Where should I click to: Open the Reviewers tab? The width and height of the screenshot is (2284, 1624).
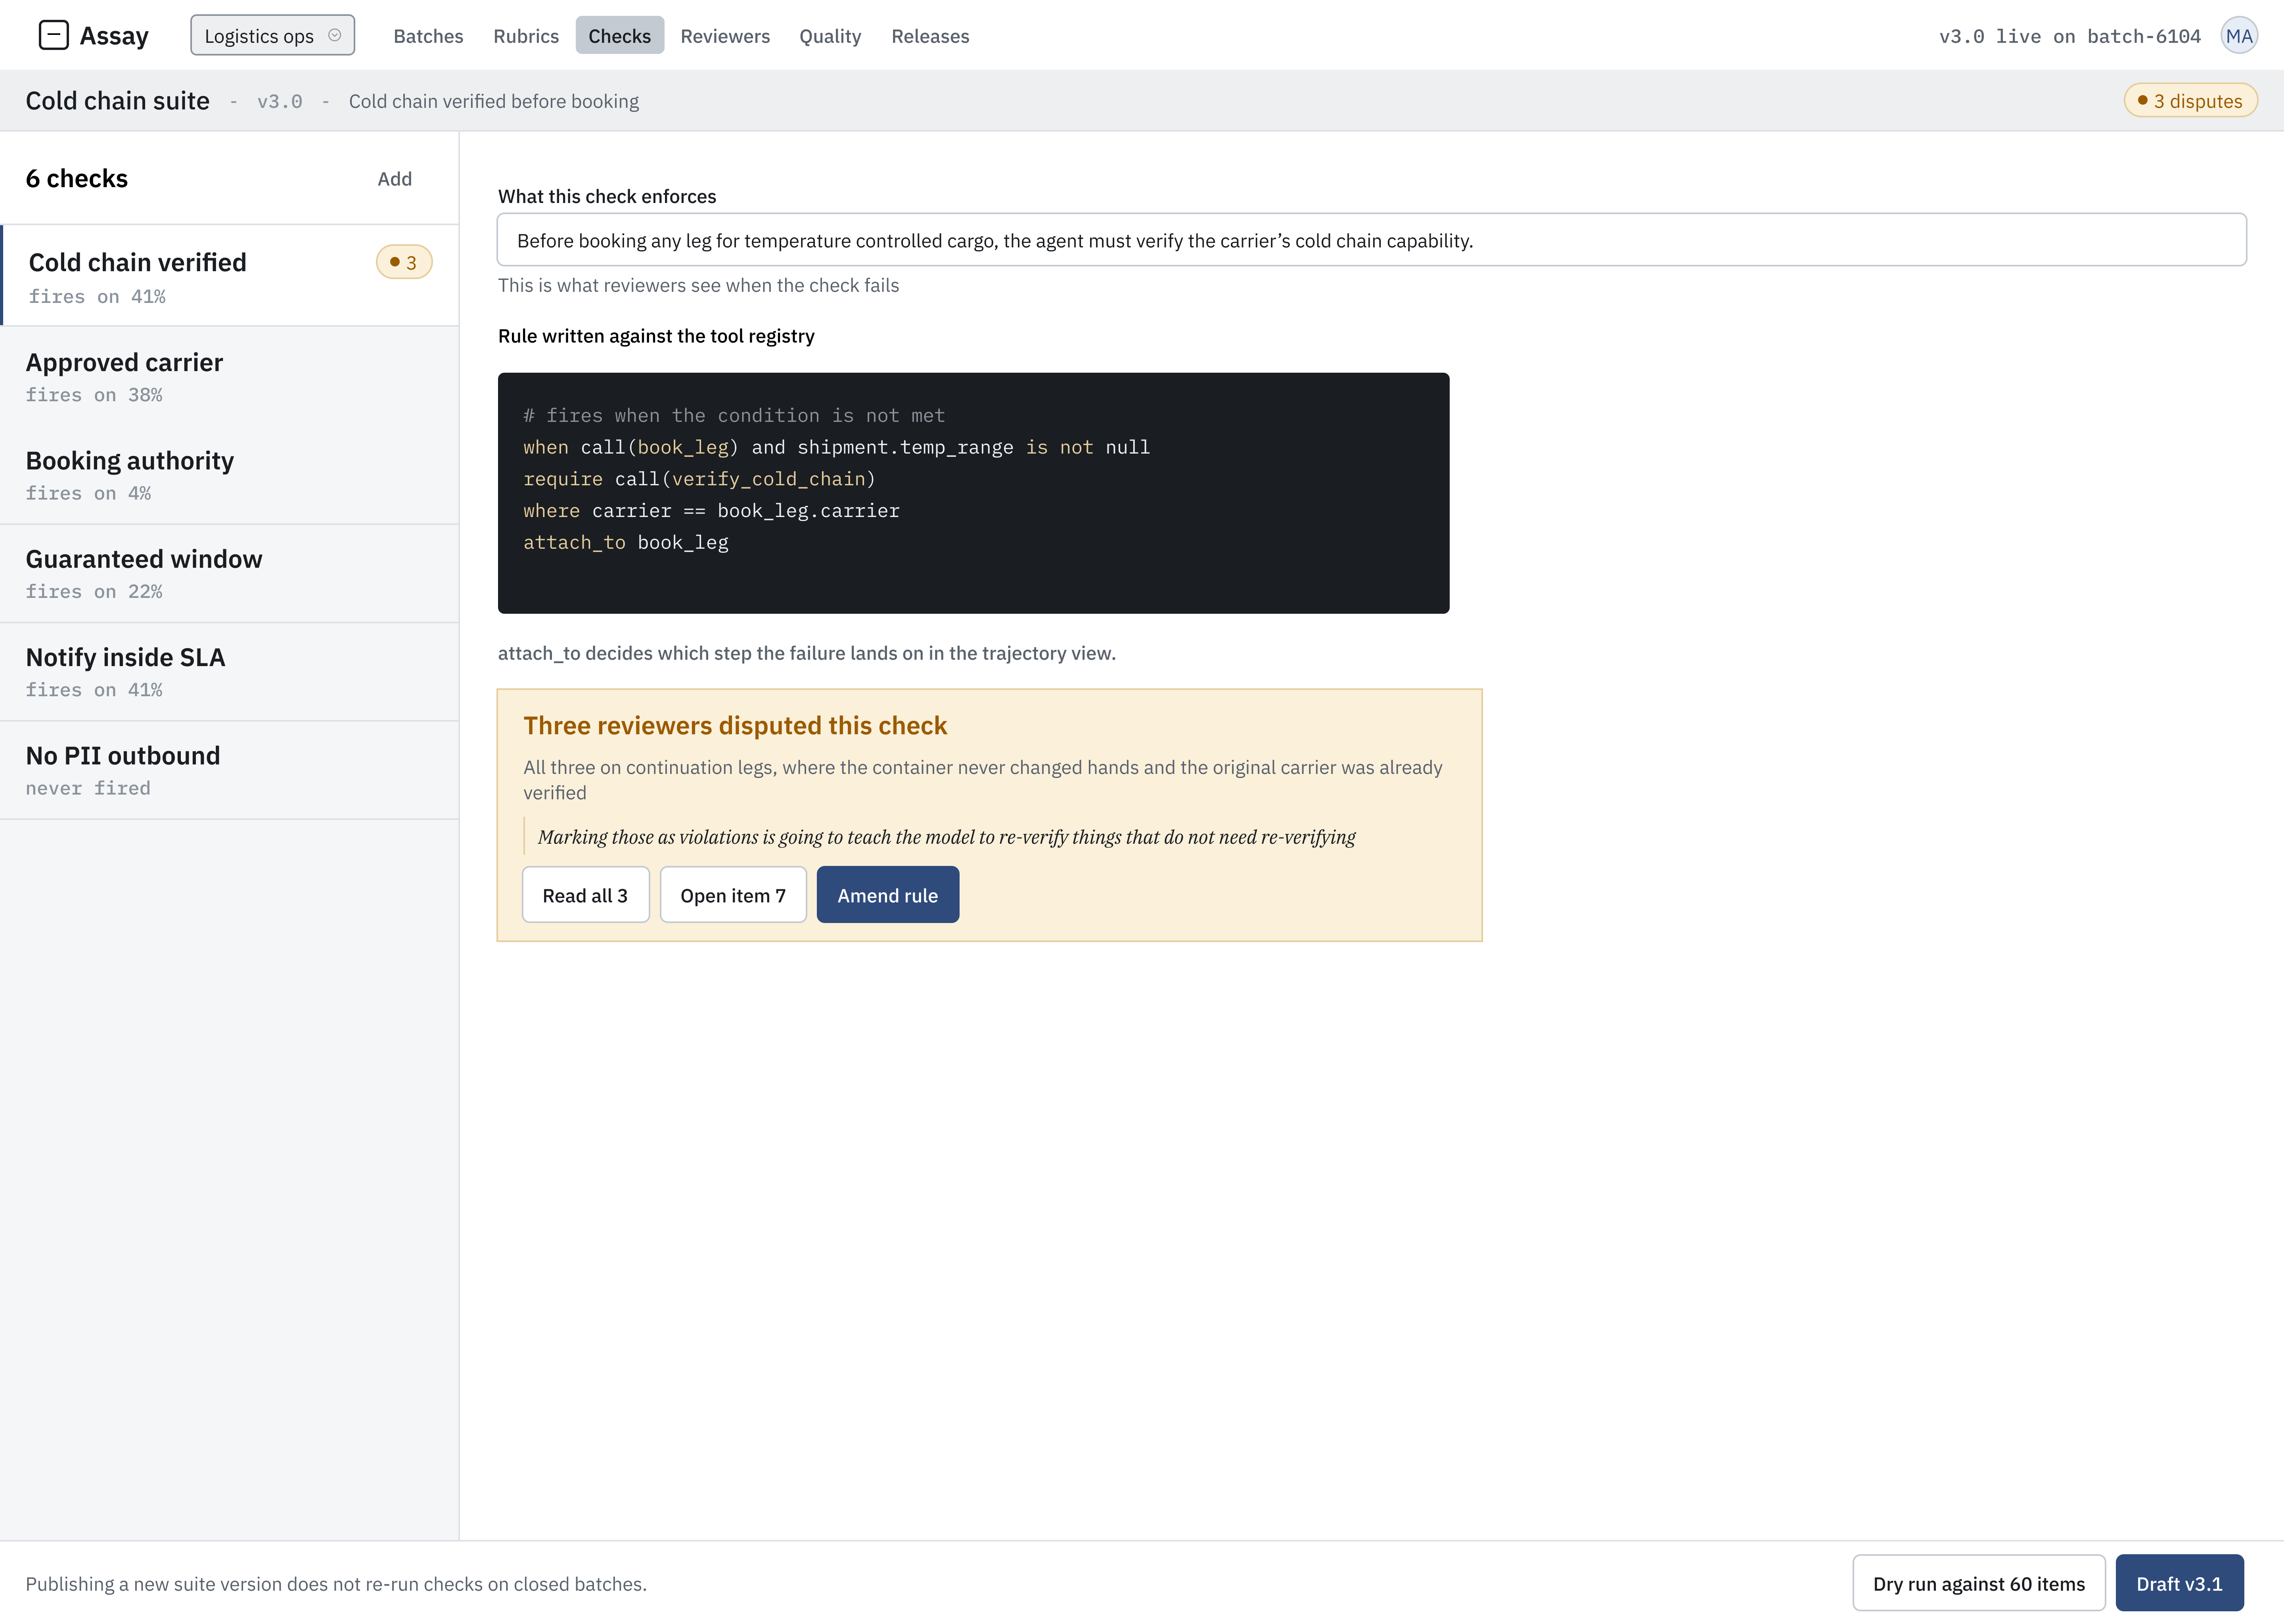pyautogui.click(x=725, y=36)
